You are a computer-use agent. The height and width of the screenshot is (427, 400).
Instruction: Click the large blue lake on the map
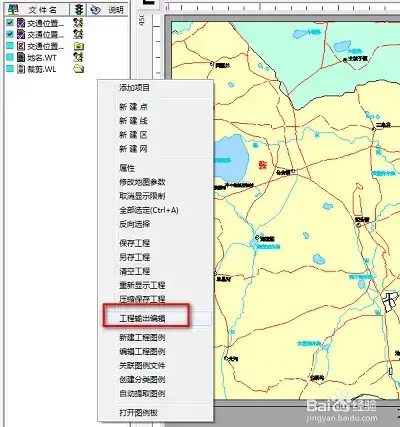[232, 158]
